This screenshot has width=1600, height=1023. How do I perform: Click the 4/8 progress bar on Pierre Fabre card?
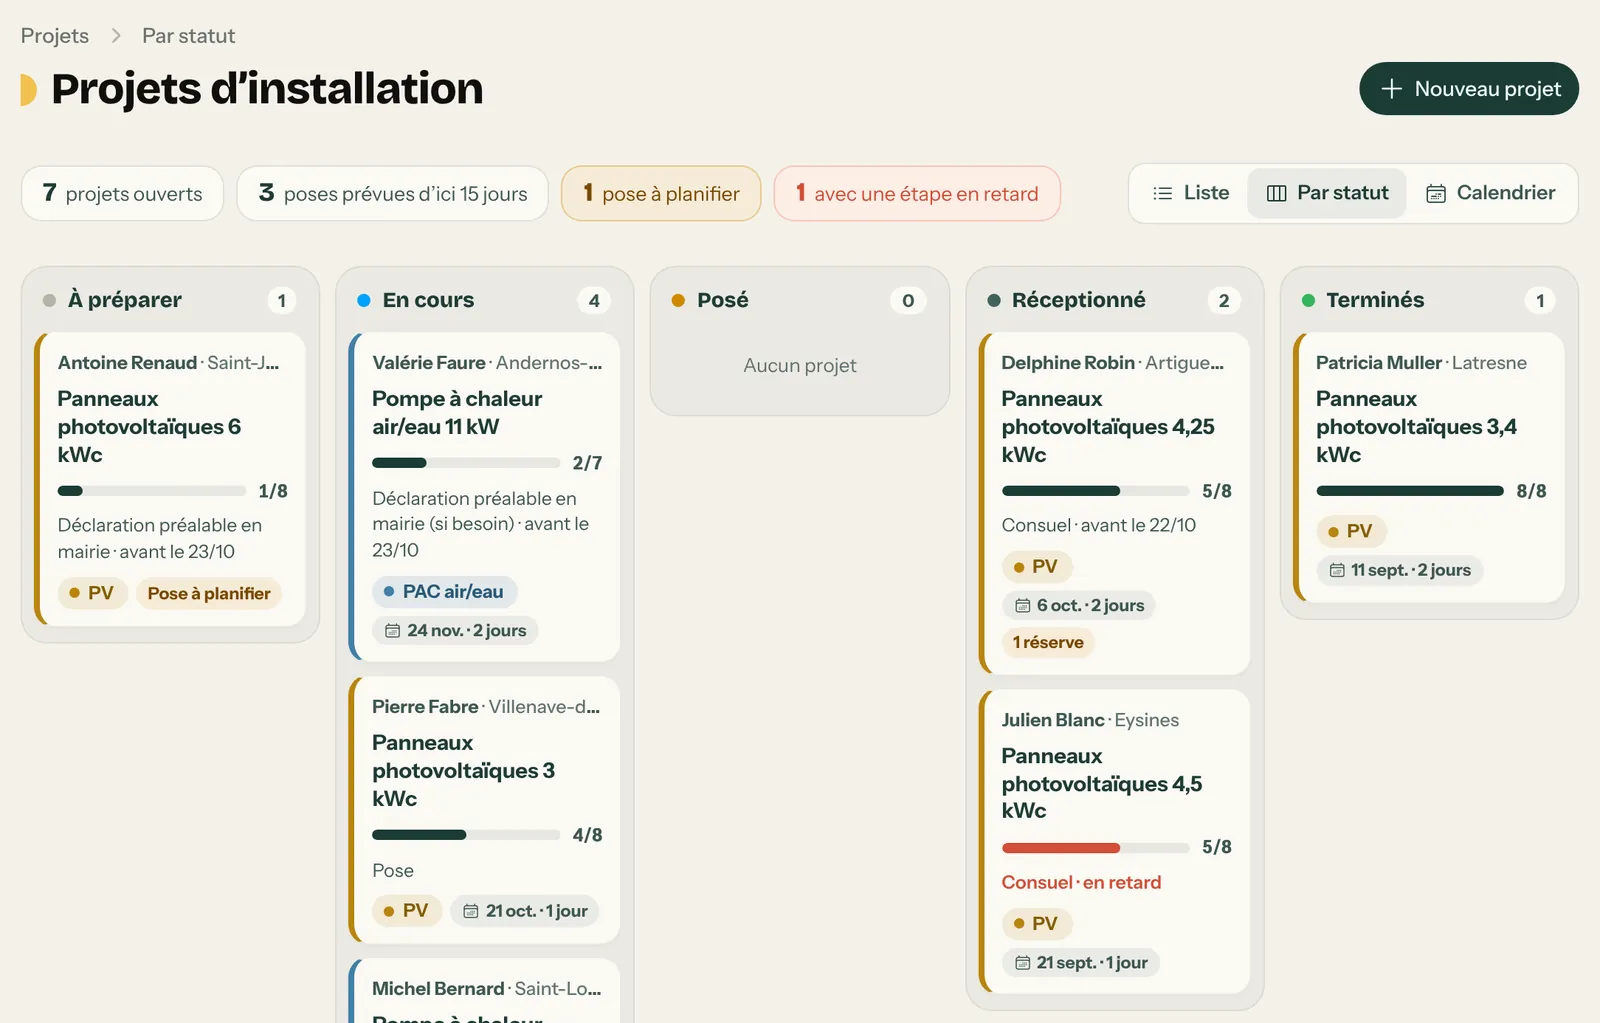(466, 835)
